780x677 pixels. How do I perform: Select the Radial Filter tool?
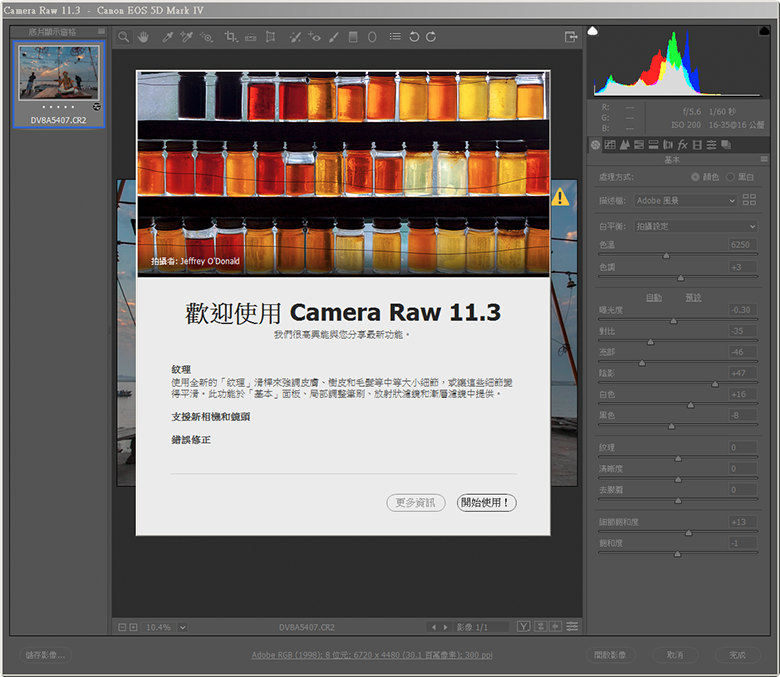(372, 37)
